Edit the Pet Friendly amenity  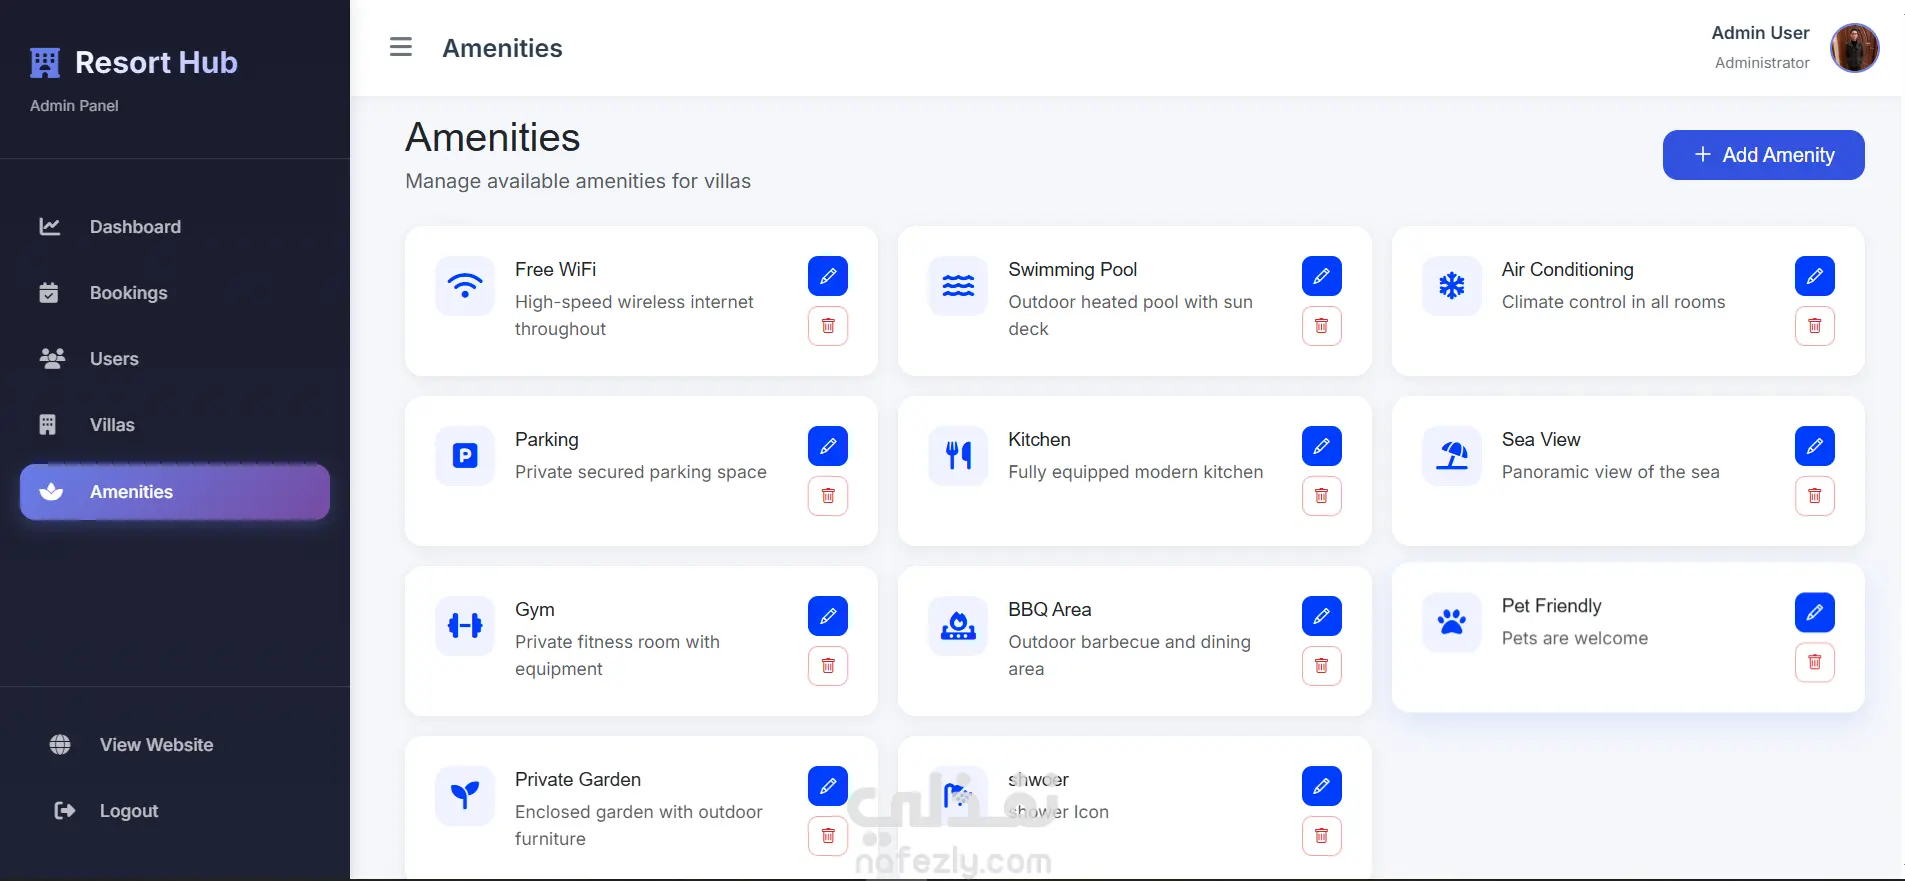1814,612
